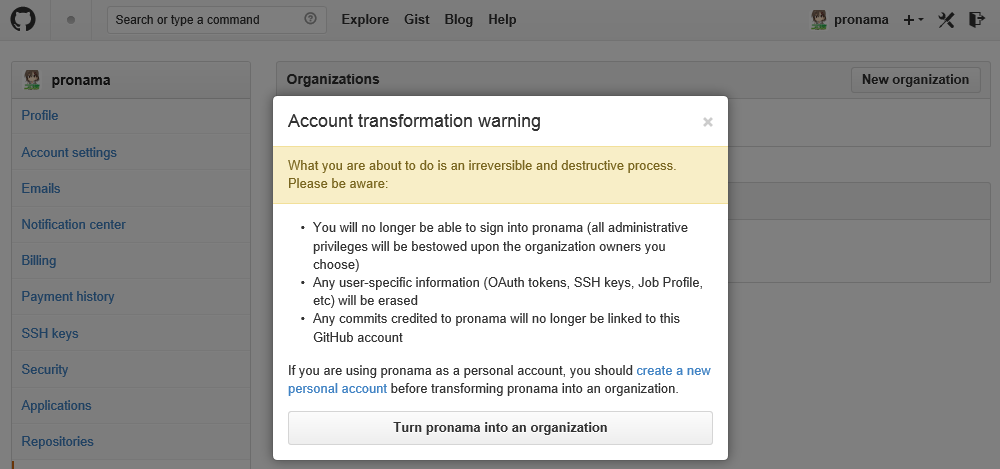Click the GitHub Octocat logo
1000x469 pixels.
pos(23,19)
